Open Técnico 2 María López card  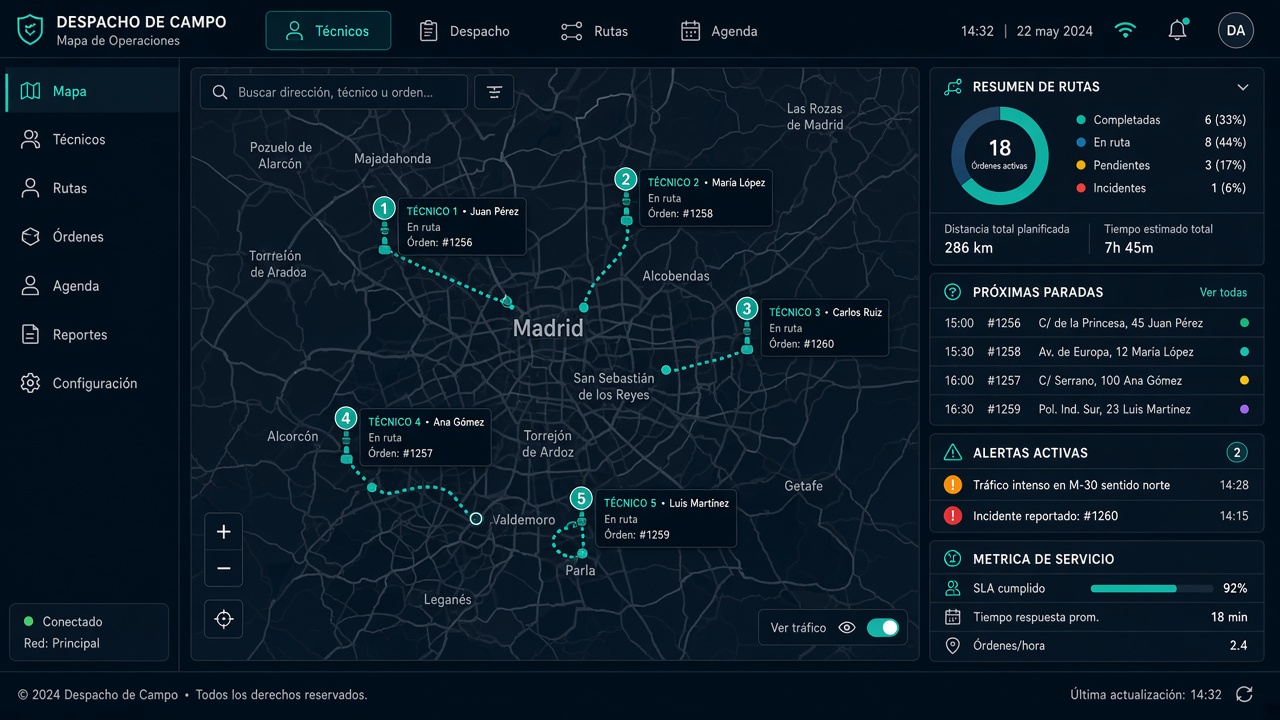706,198
